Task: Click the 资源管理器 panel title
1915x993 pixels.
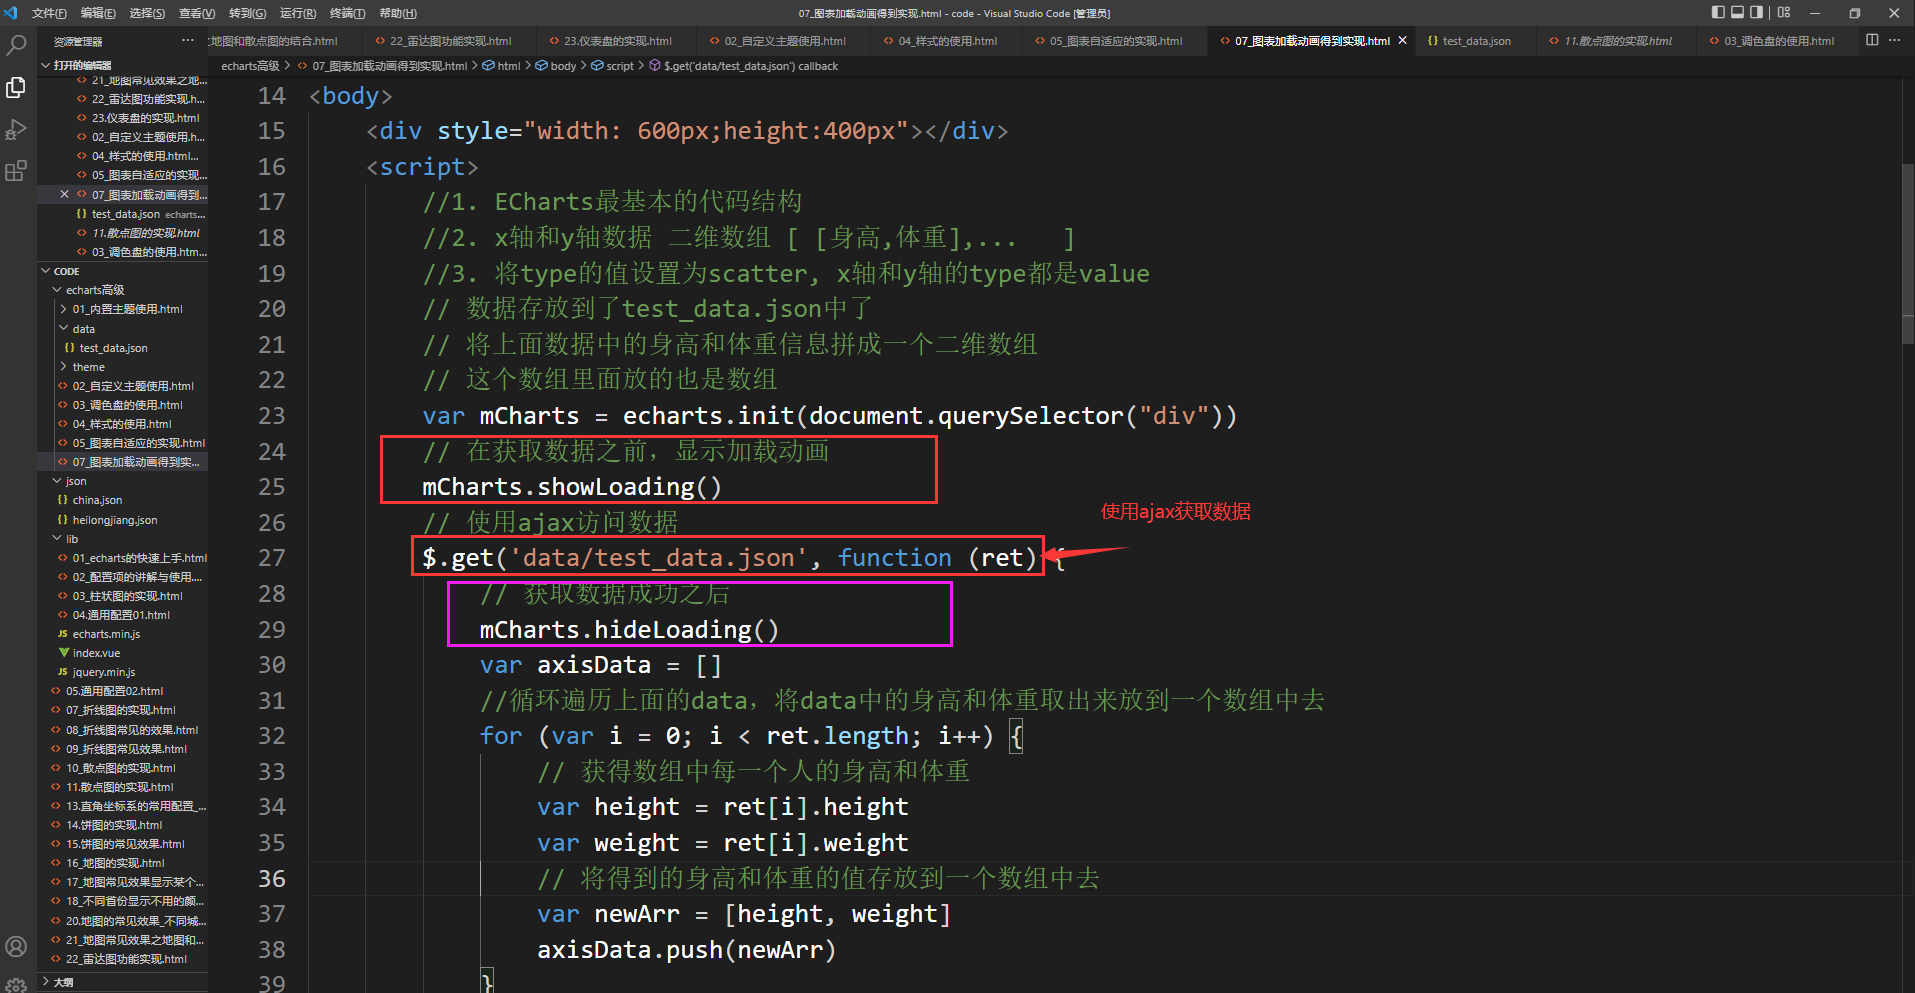Action: (78, 41)
